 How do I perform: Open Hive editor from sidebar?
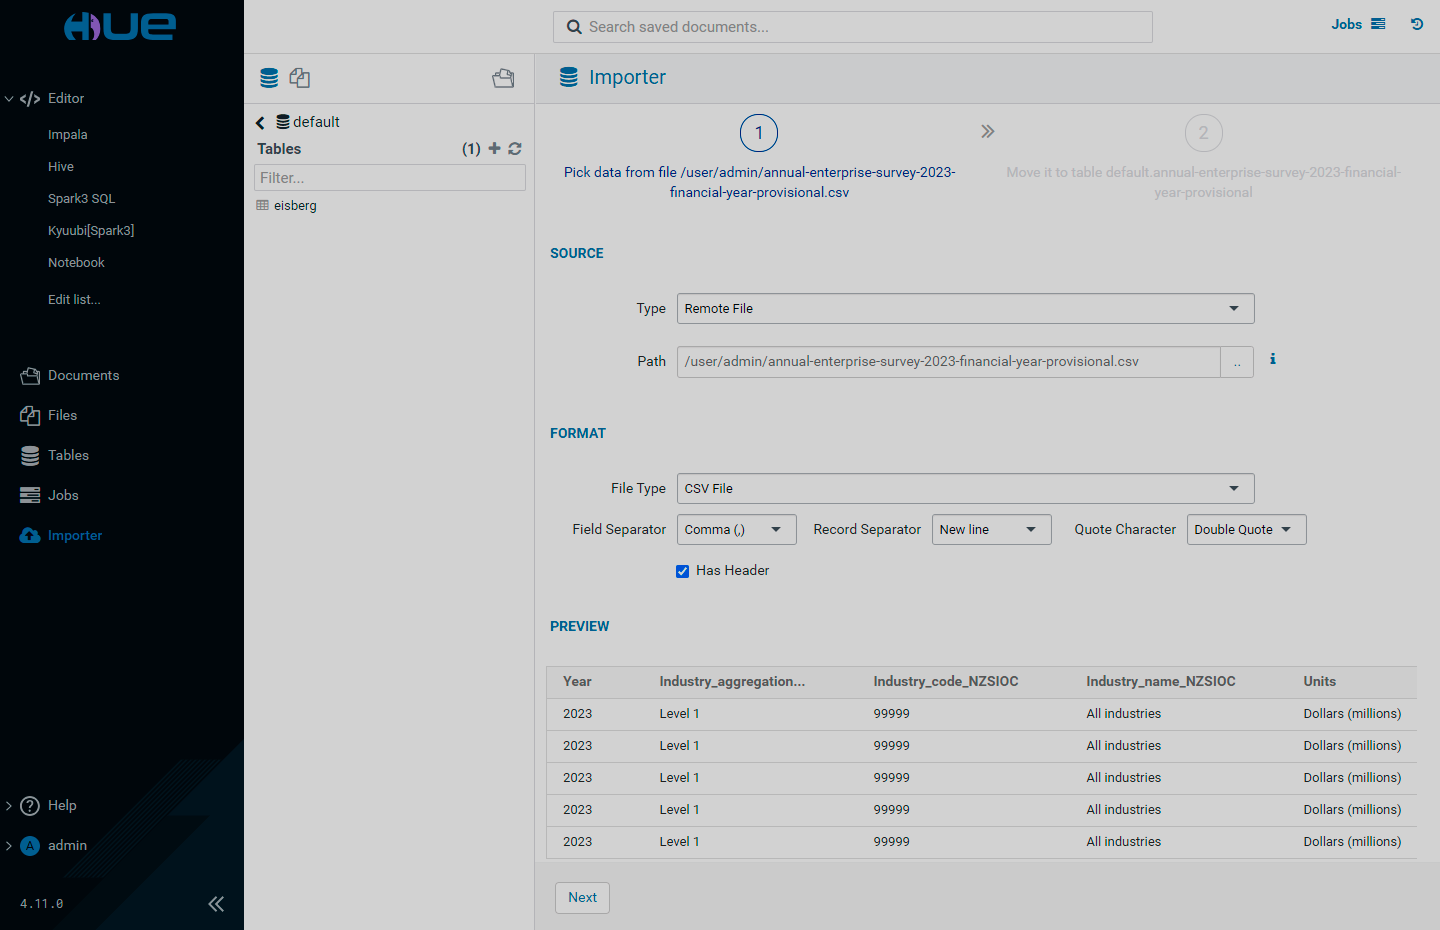[61, 166]
